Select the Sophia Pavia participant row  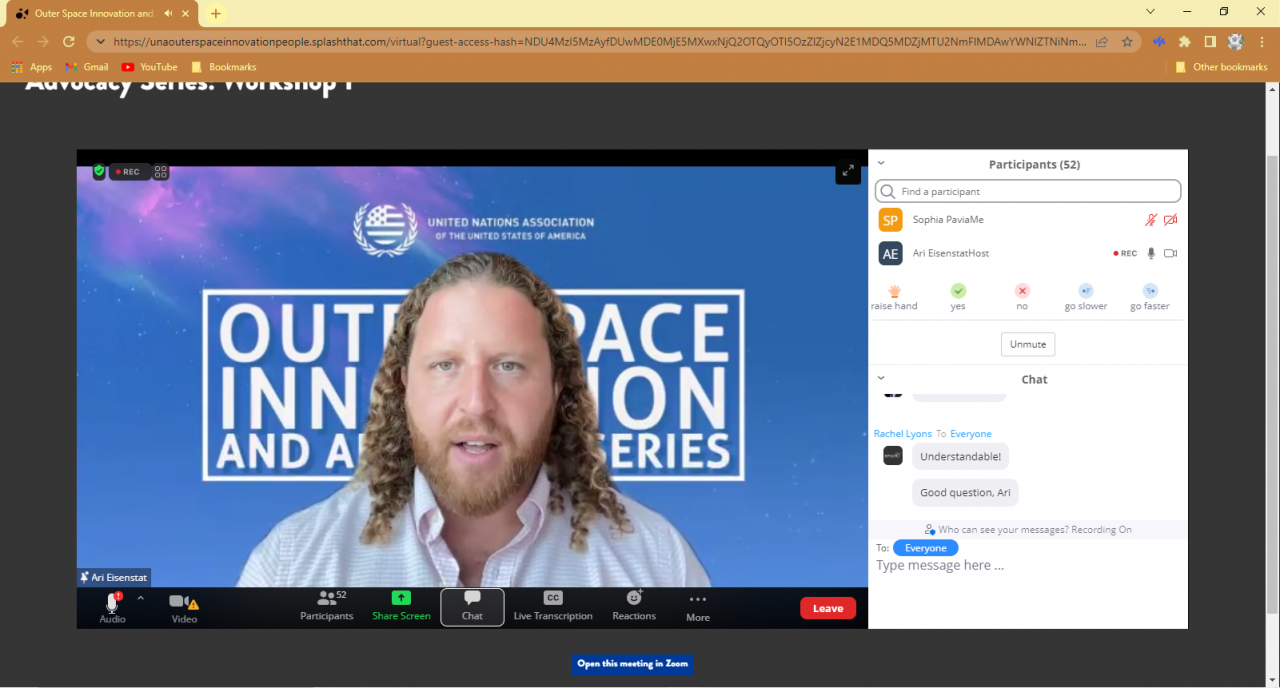[1028, 220]
